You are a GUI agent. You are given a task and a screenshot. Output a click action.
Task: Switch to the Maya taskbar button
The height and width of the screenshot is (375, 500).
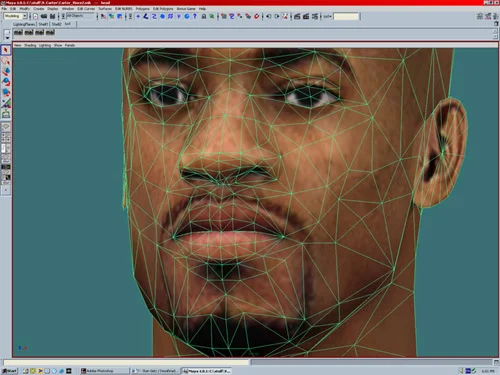coord(206,371)
